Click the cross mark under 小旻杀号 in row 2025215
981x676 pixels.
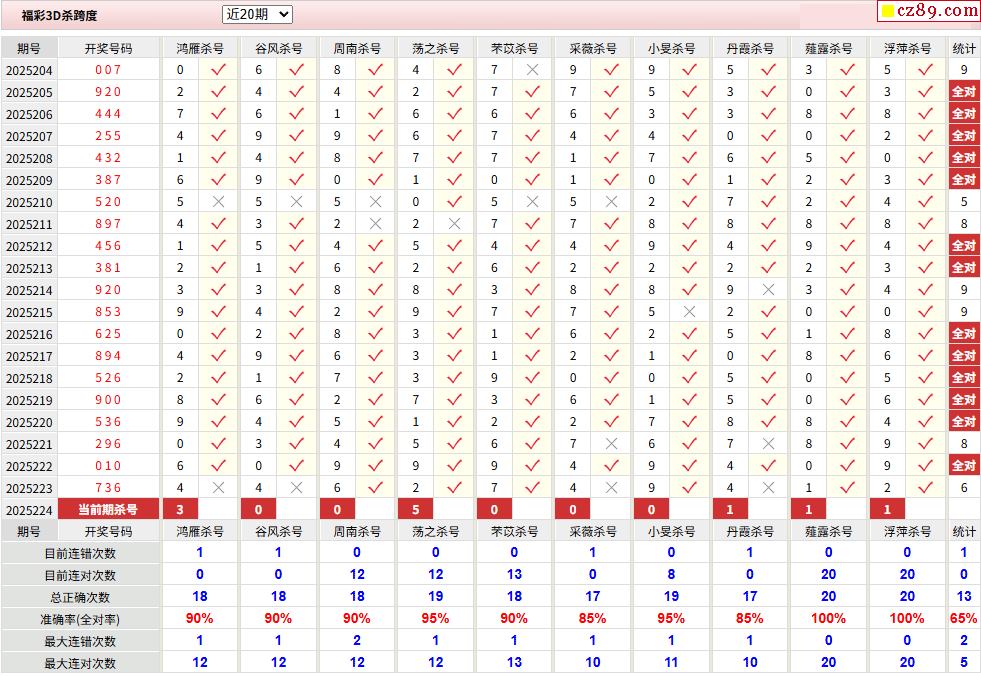(689, 312)
